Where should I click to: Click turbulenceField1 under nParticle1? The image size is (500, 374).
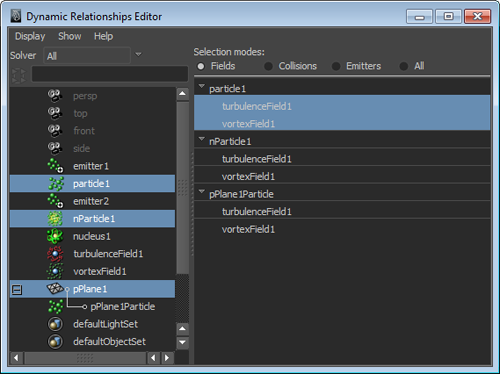tap(257, 159)
